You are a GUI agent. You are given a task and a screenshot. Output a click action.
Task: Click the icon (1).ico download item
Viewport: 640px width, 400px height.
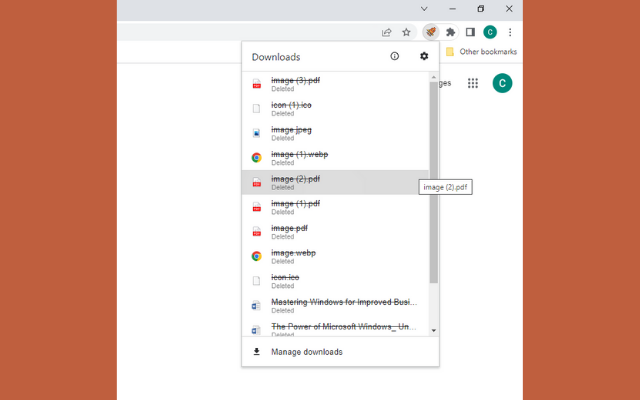point(330,108)
